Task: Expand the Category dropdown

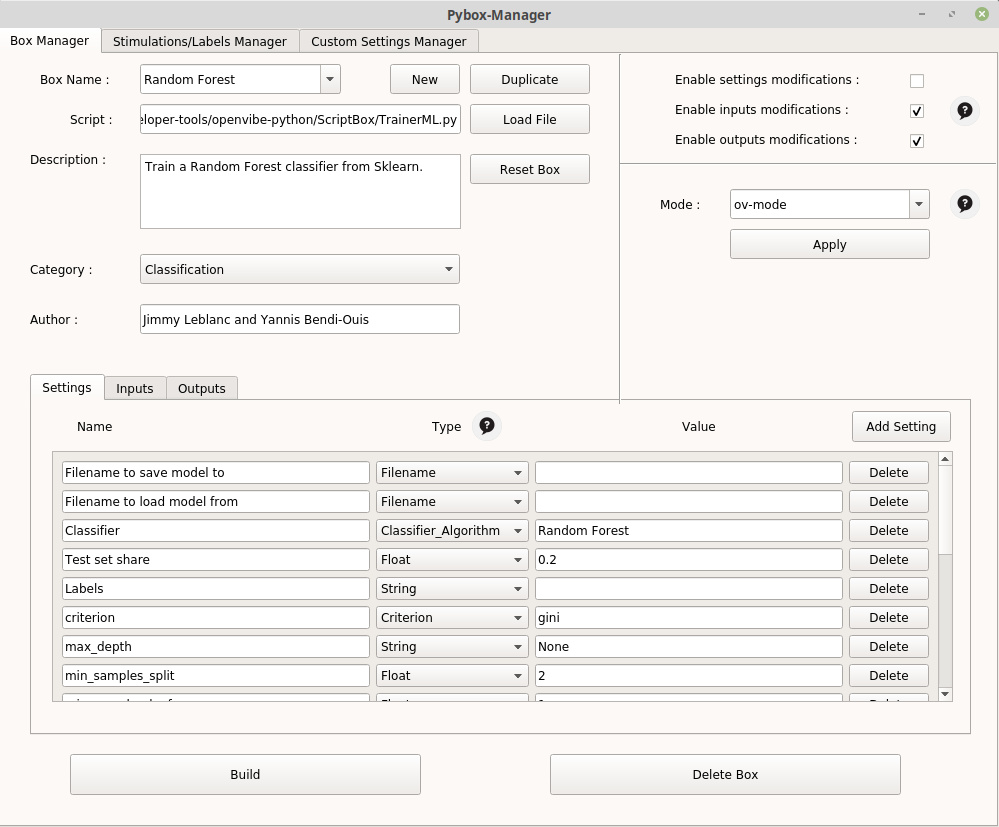Action: click(448, 270)
